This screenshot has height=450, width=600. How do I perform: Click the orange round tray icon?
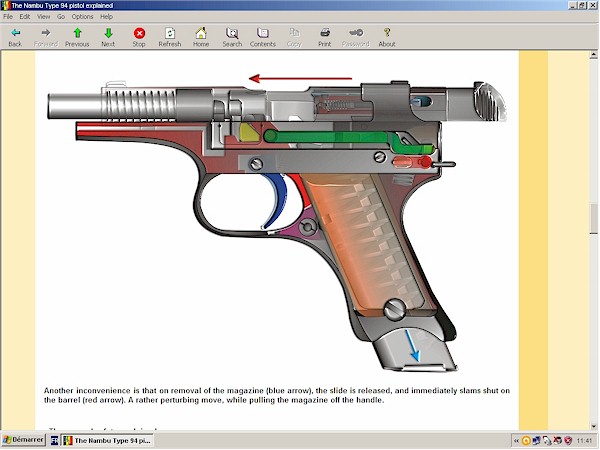526,441
